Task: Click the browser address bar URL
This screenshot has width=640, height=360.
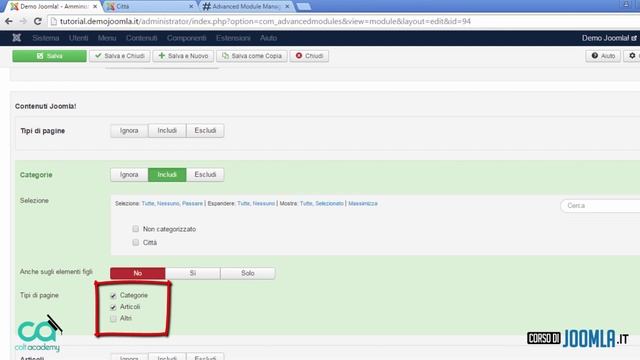Action: 265,21
